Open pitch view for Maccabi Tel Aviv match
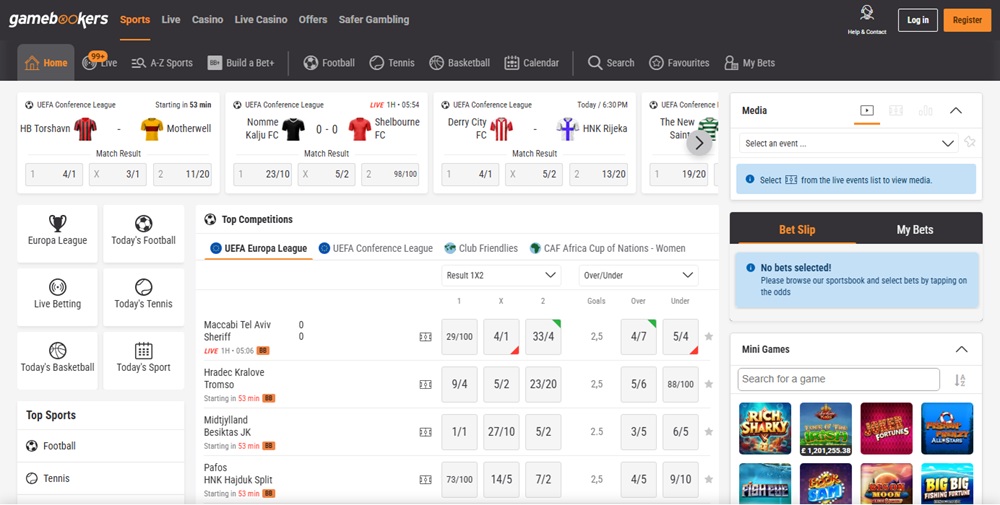The height and width of the screenshot is (505, 1000). pos(425,337)
